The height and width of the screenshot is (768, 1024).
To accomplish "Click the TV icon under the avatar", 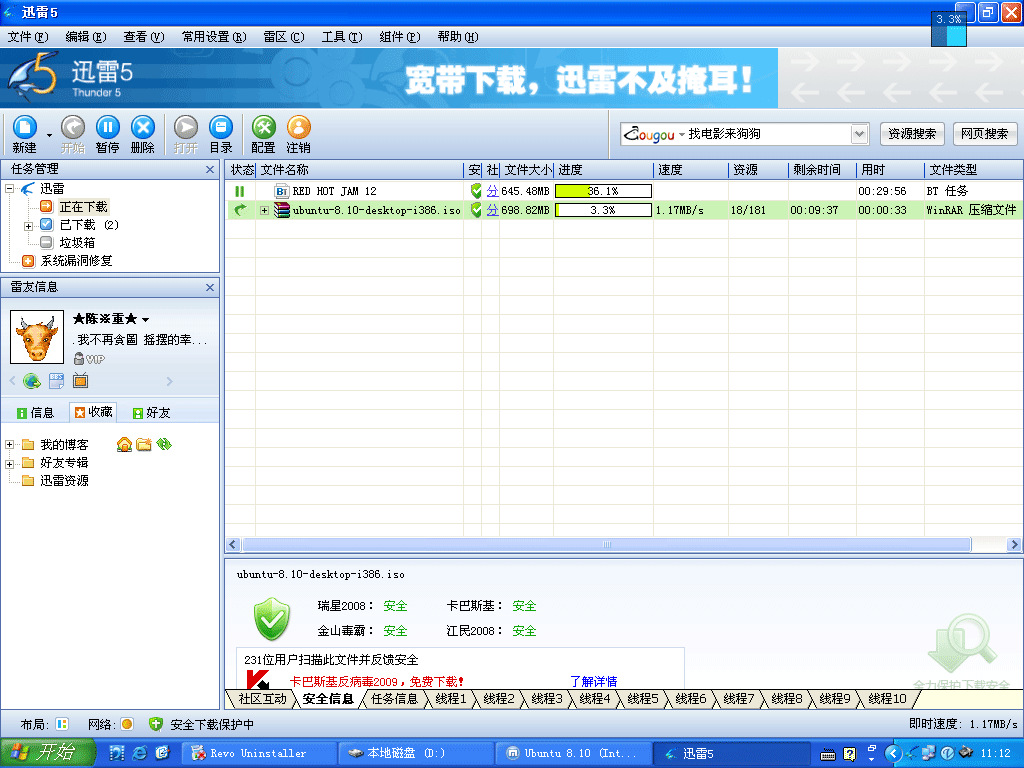I will (80, 380).
